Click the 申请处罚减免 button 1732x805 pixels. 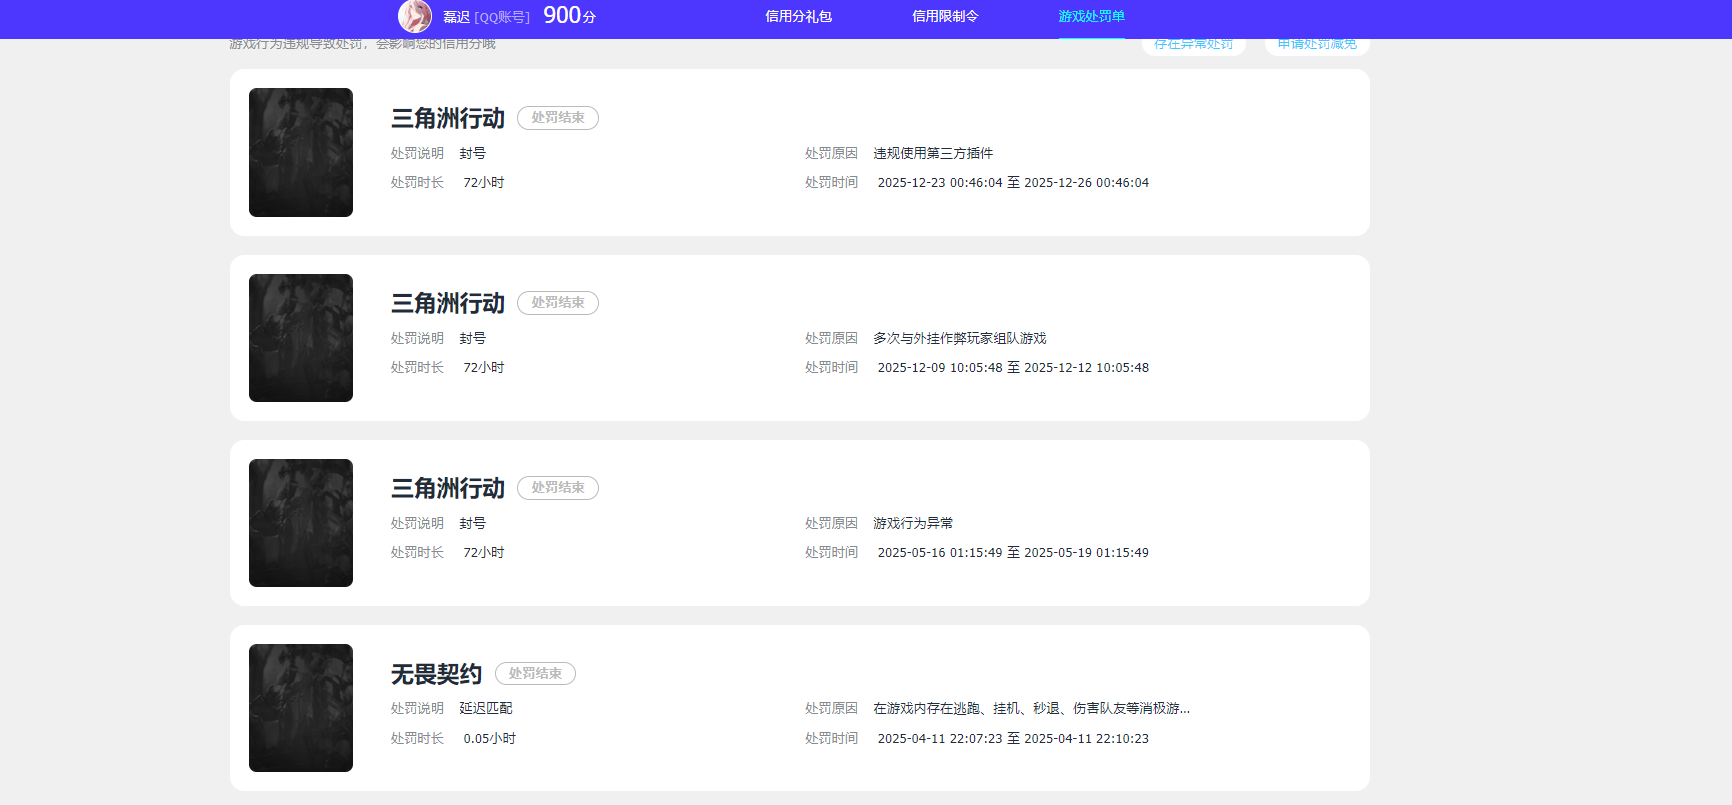click(1317, 45)
